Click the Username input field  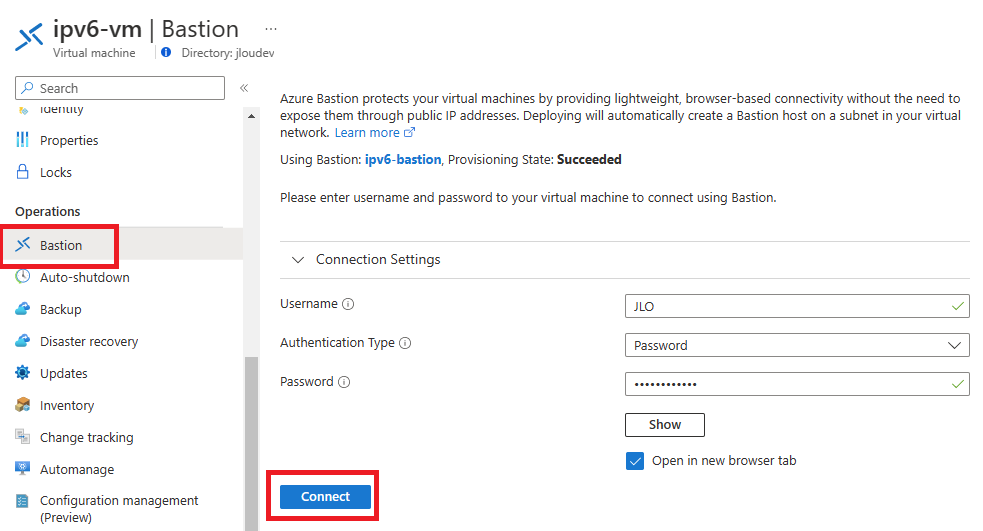coord(797,306)
